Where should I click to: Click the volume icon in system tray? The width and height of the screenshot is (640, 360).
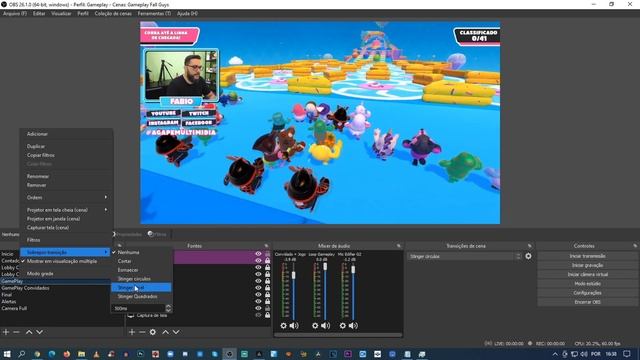click(584, 354)
